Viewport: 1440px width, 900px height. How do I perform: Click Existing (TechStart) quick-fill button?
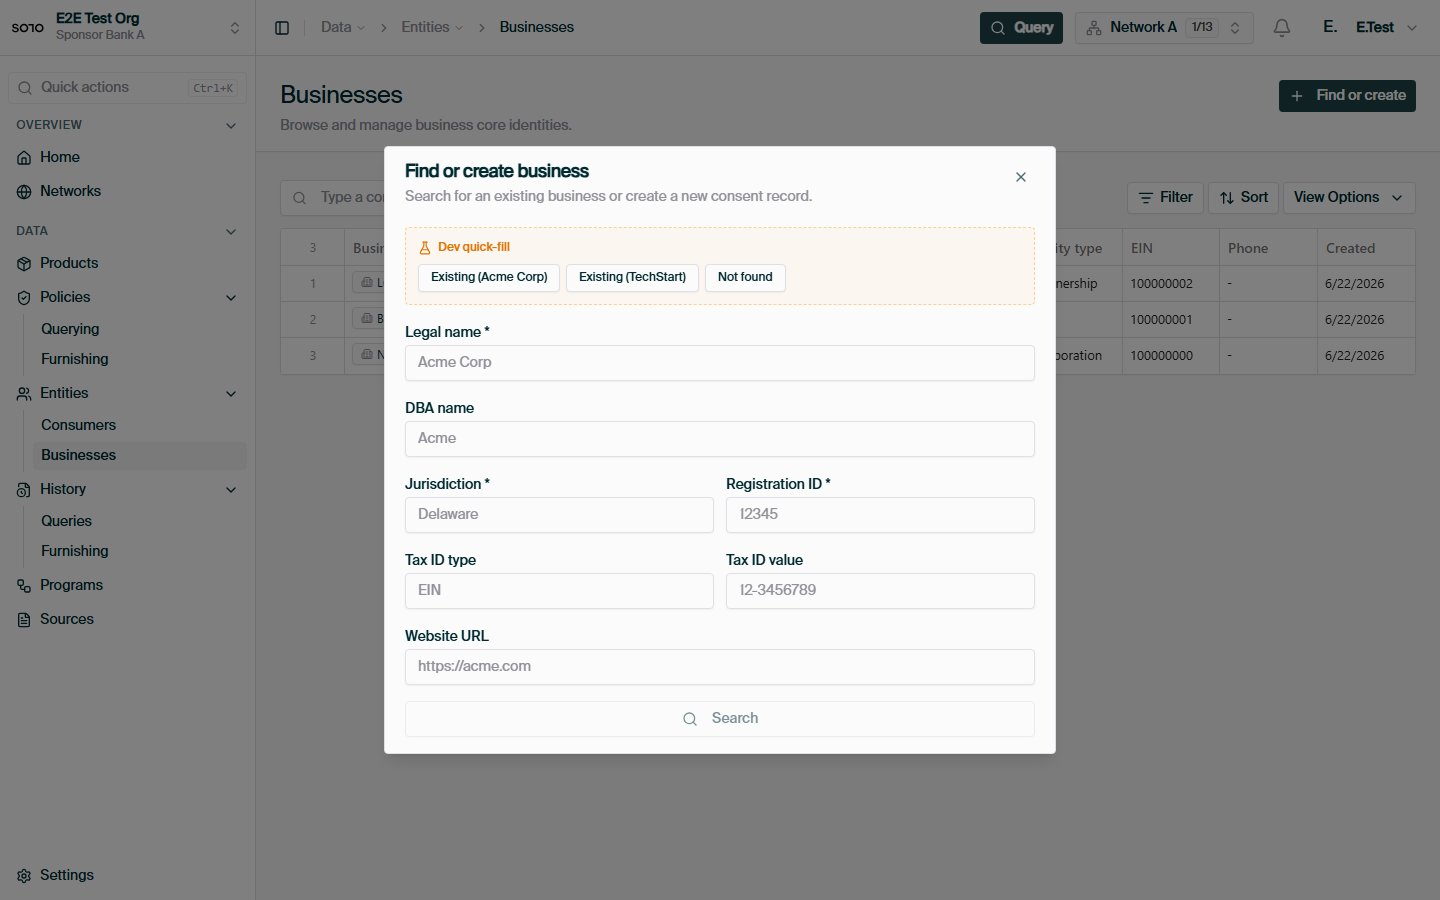(x=632, y=277)
